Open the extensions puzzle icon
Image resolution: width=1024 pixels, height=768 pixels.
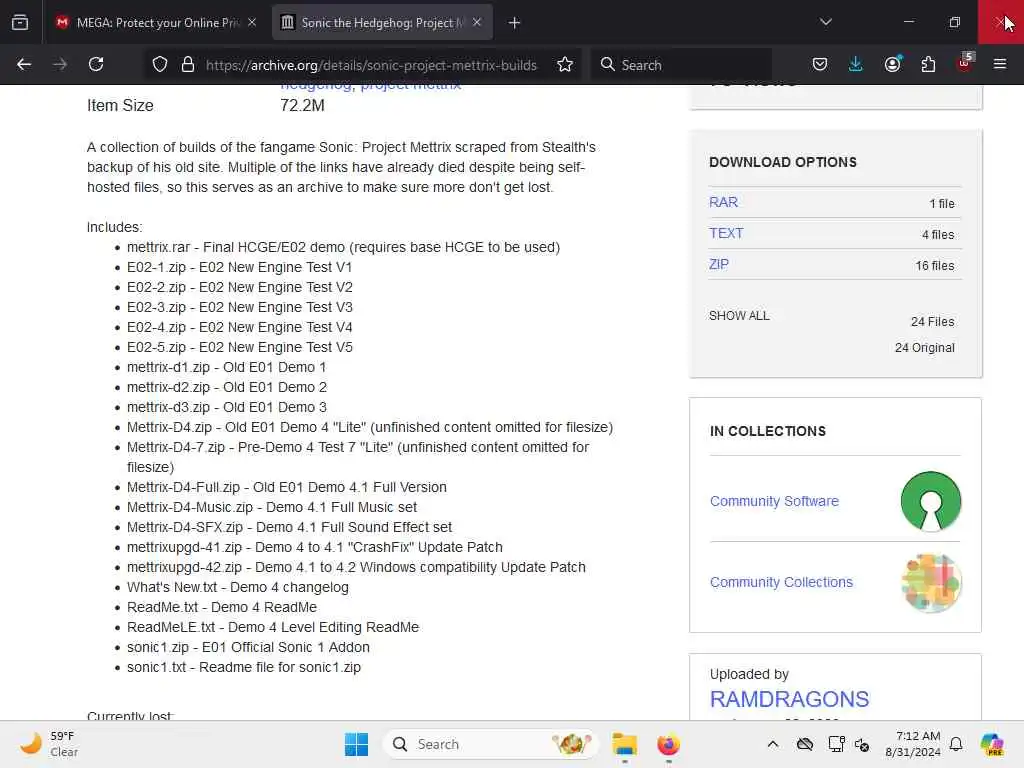(928, 64)
